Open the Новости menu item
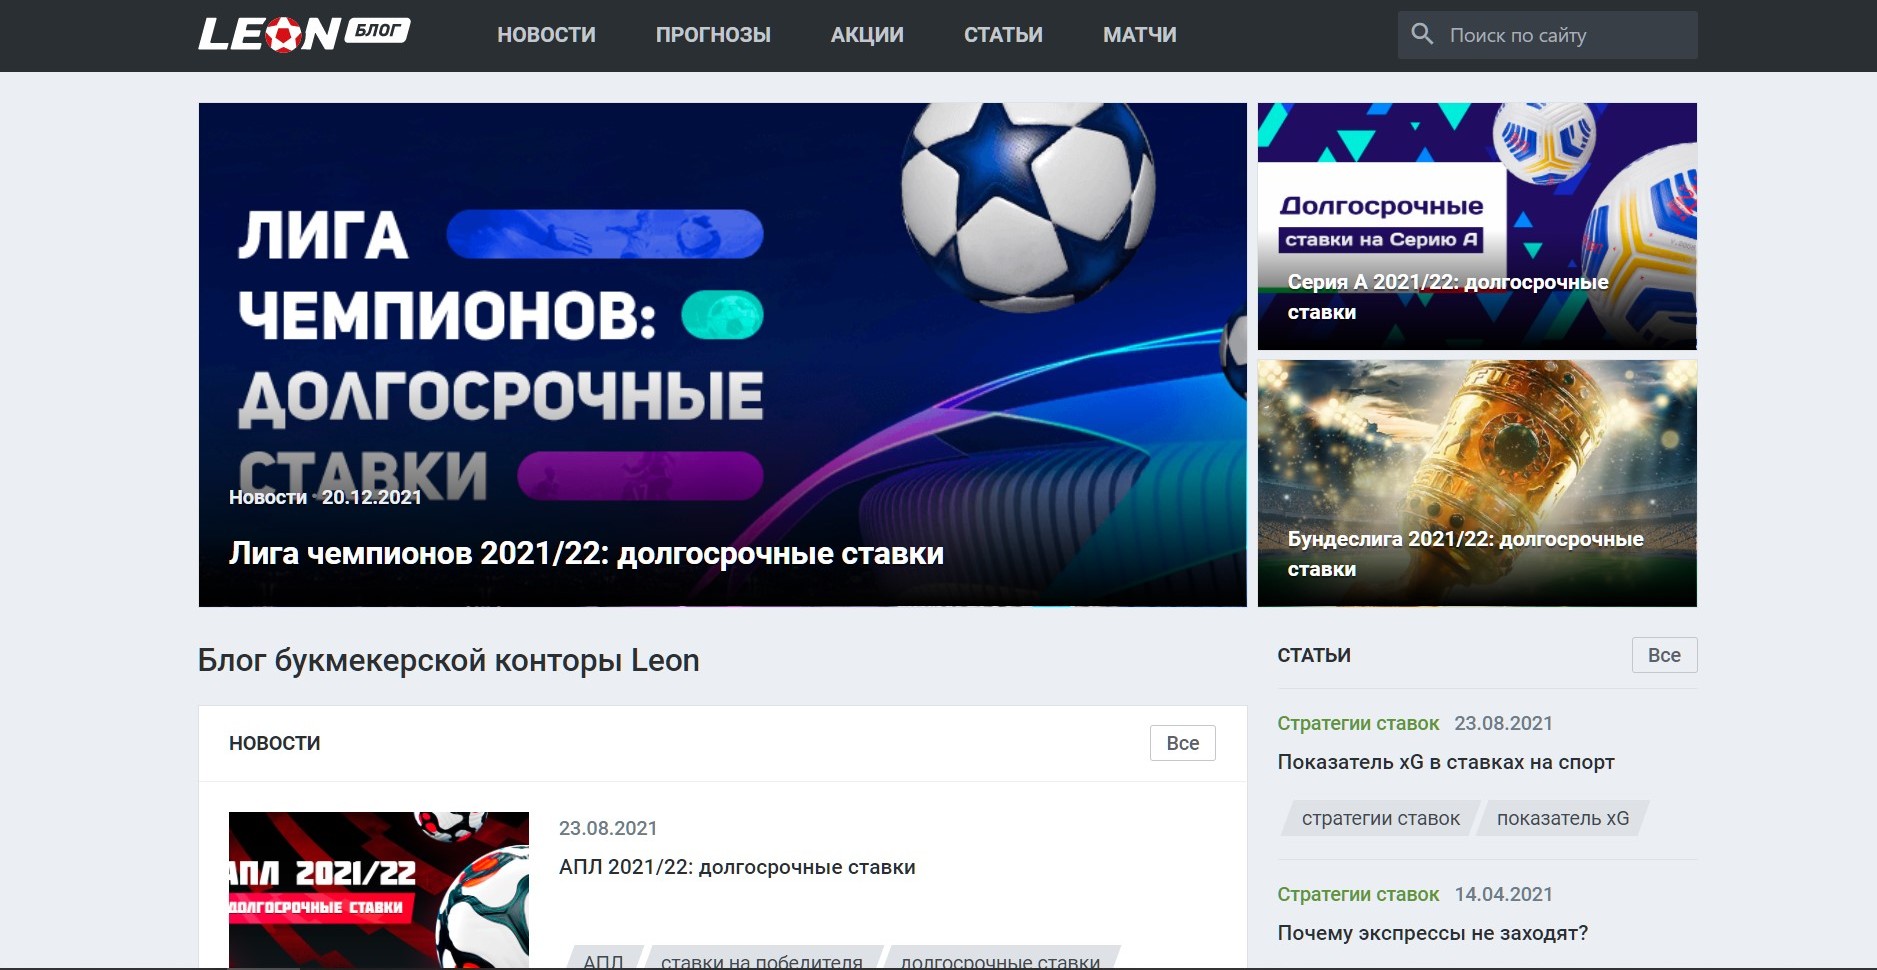Image resolution: width=1877 pixels, height=970 pixels. coord(546,35)
